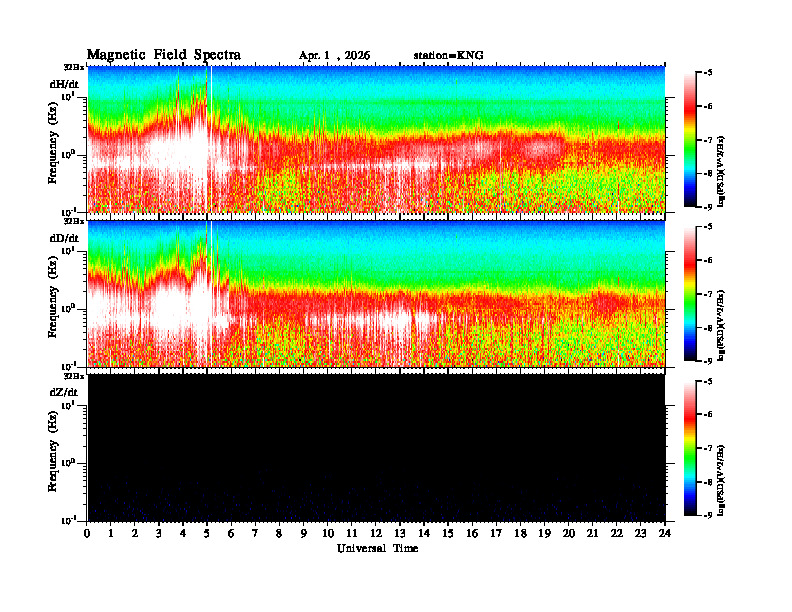Click the 10^0 frequency tick of dZ/dt panel
This screenshot has height=612, width=792.
pos(68,463)
